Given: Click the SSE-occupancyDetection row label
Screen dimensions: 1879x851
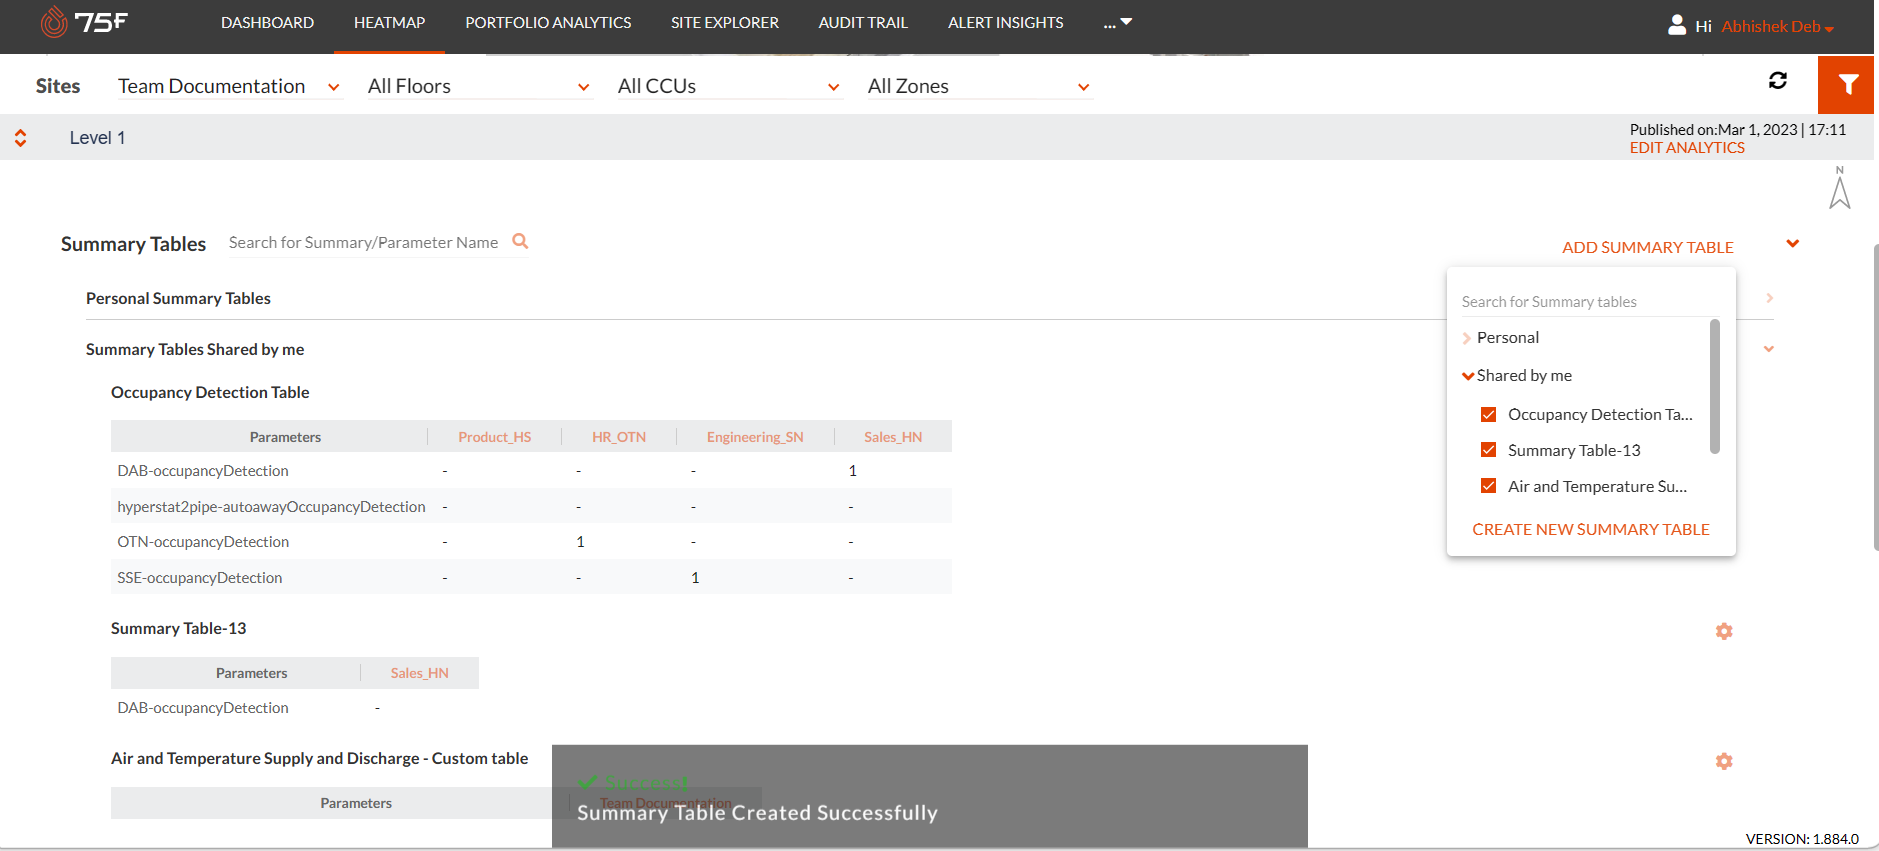Looking at the screenshot, I should [x=200, y=578].
